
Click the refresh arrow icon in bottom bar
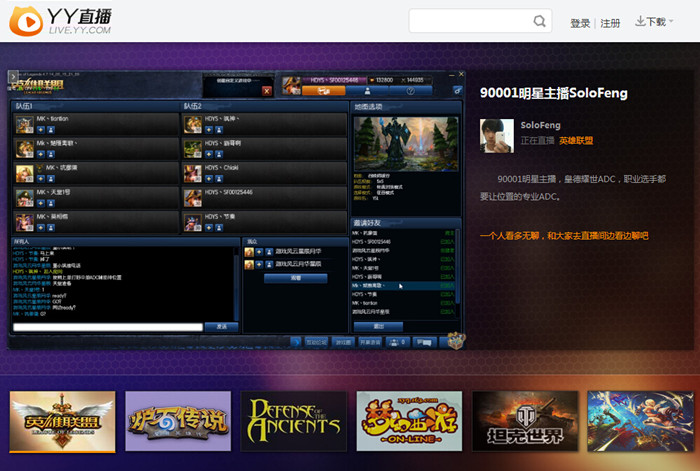point(295,342)
